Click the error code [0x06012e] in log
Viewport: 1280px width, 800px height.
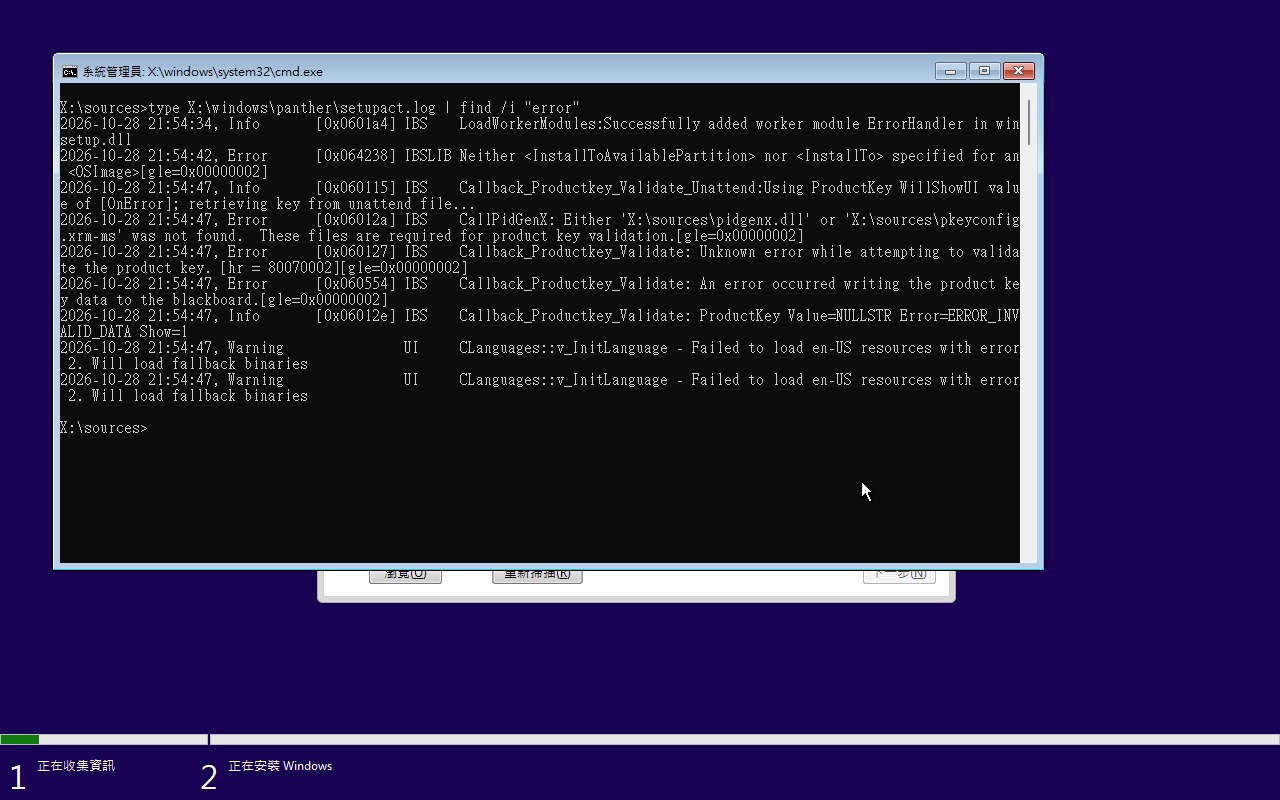tap(356, 316)
